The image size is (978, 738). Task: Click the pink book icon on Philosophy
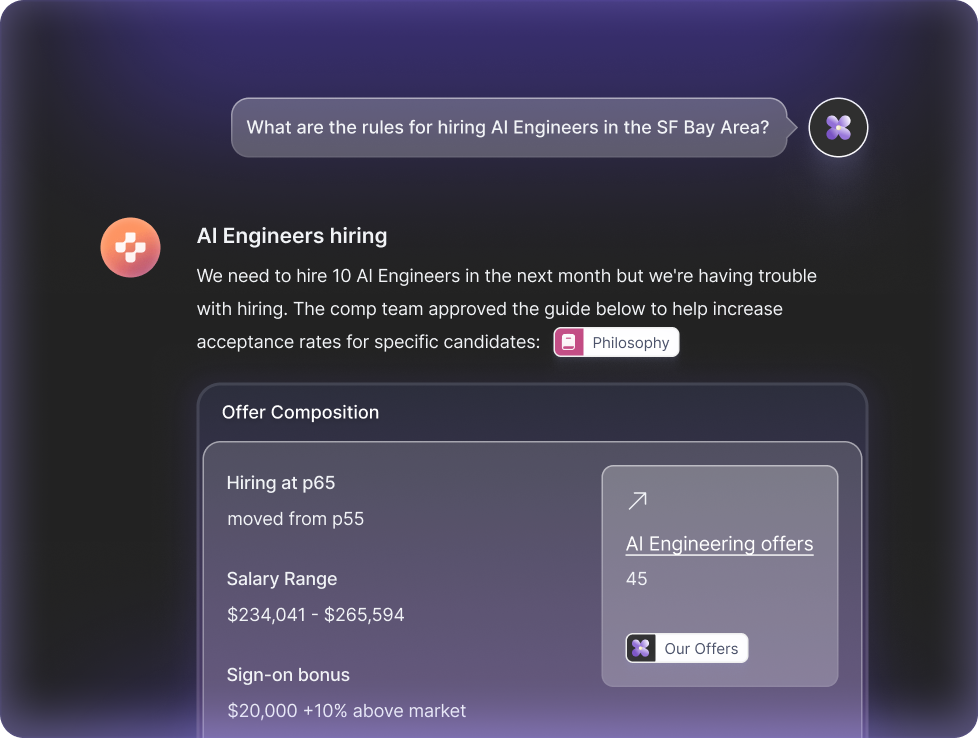[x=569, y=342]
